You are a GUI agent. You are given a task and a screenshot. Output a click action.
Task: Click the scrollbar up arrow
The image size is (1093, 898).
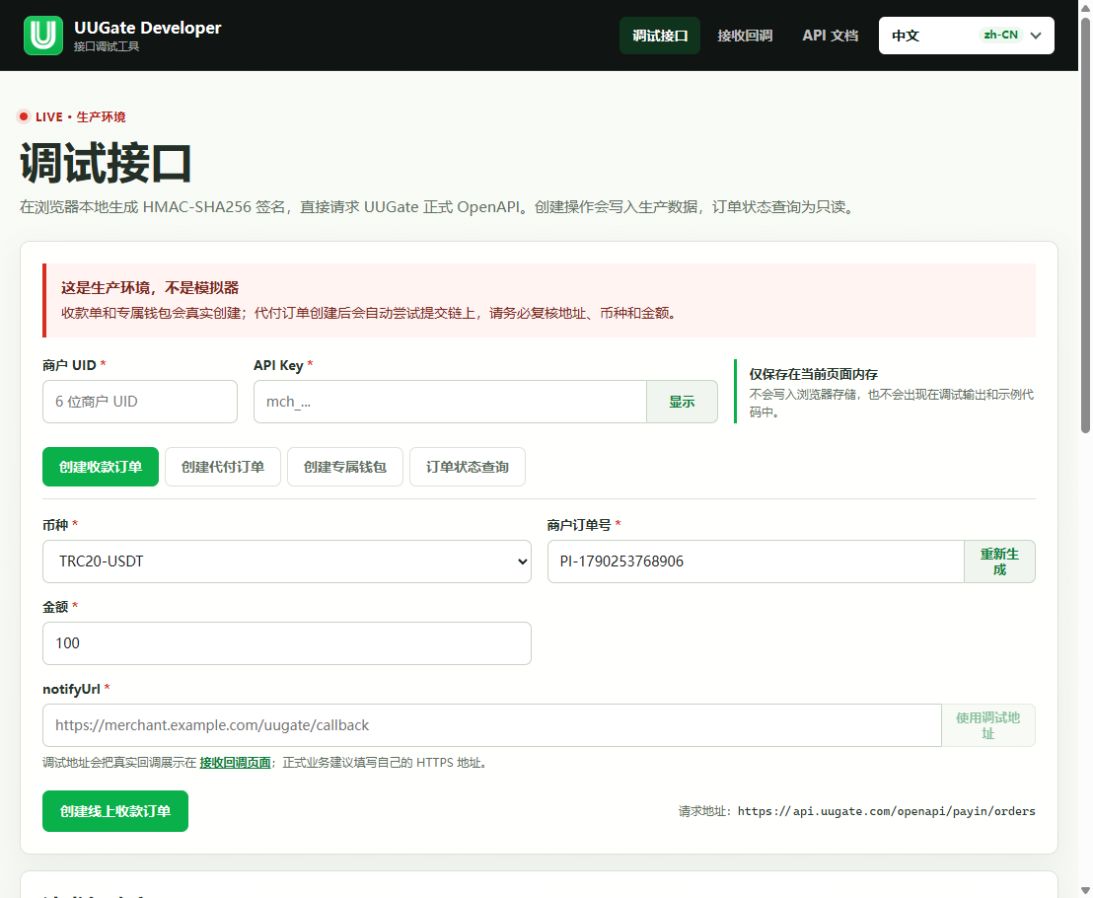coord(1085,6)
